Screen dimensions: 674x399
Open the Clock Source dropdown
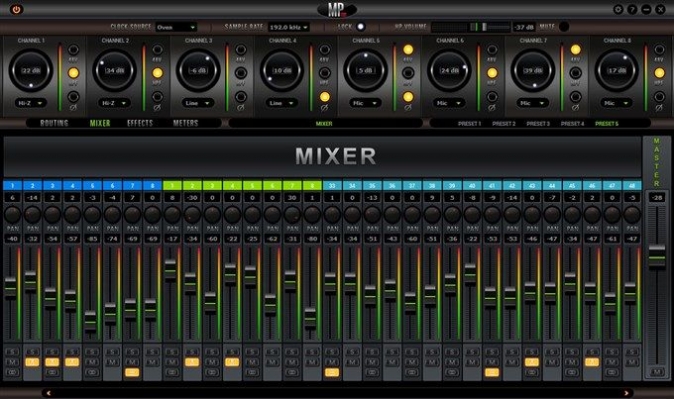pyautogui.click(x=176, y=27)
